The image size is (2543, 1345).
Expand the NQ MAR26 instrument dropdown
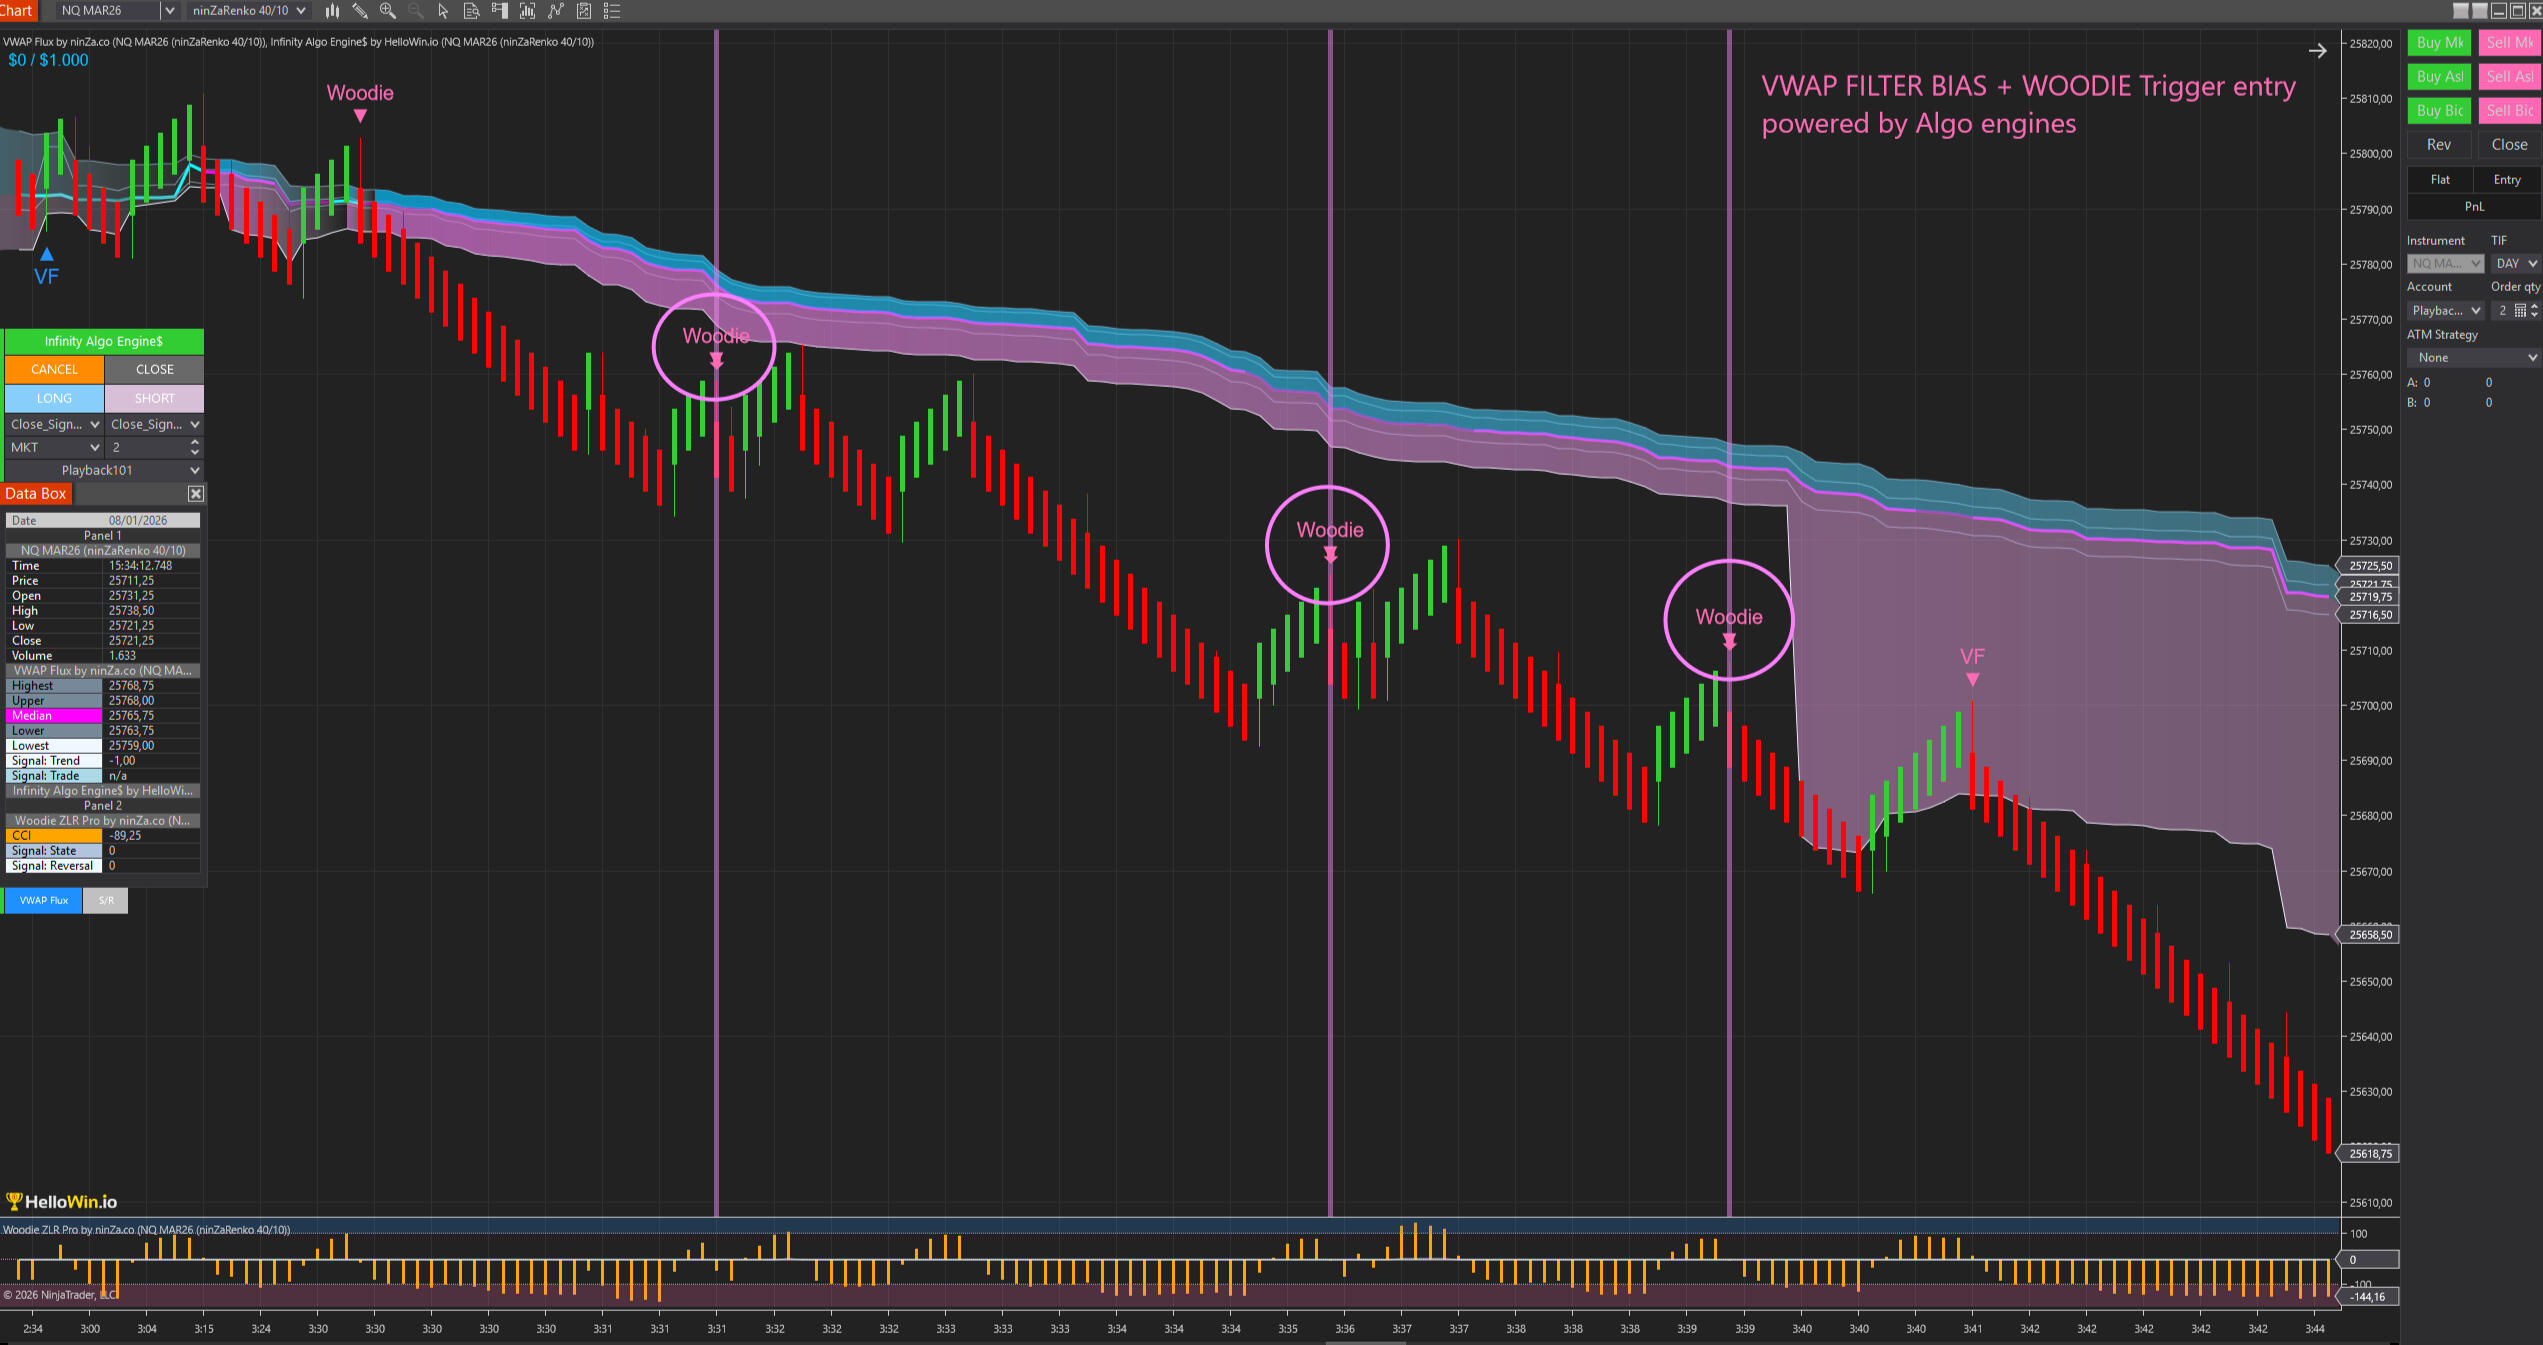point(169,11)
